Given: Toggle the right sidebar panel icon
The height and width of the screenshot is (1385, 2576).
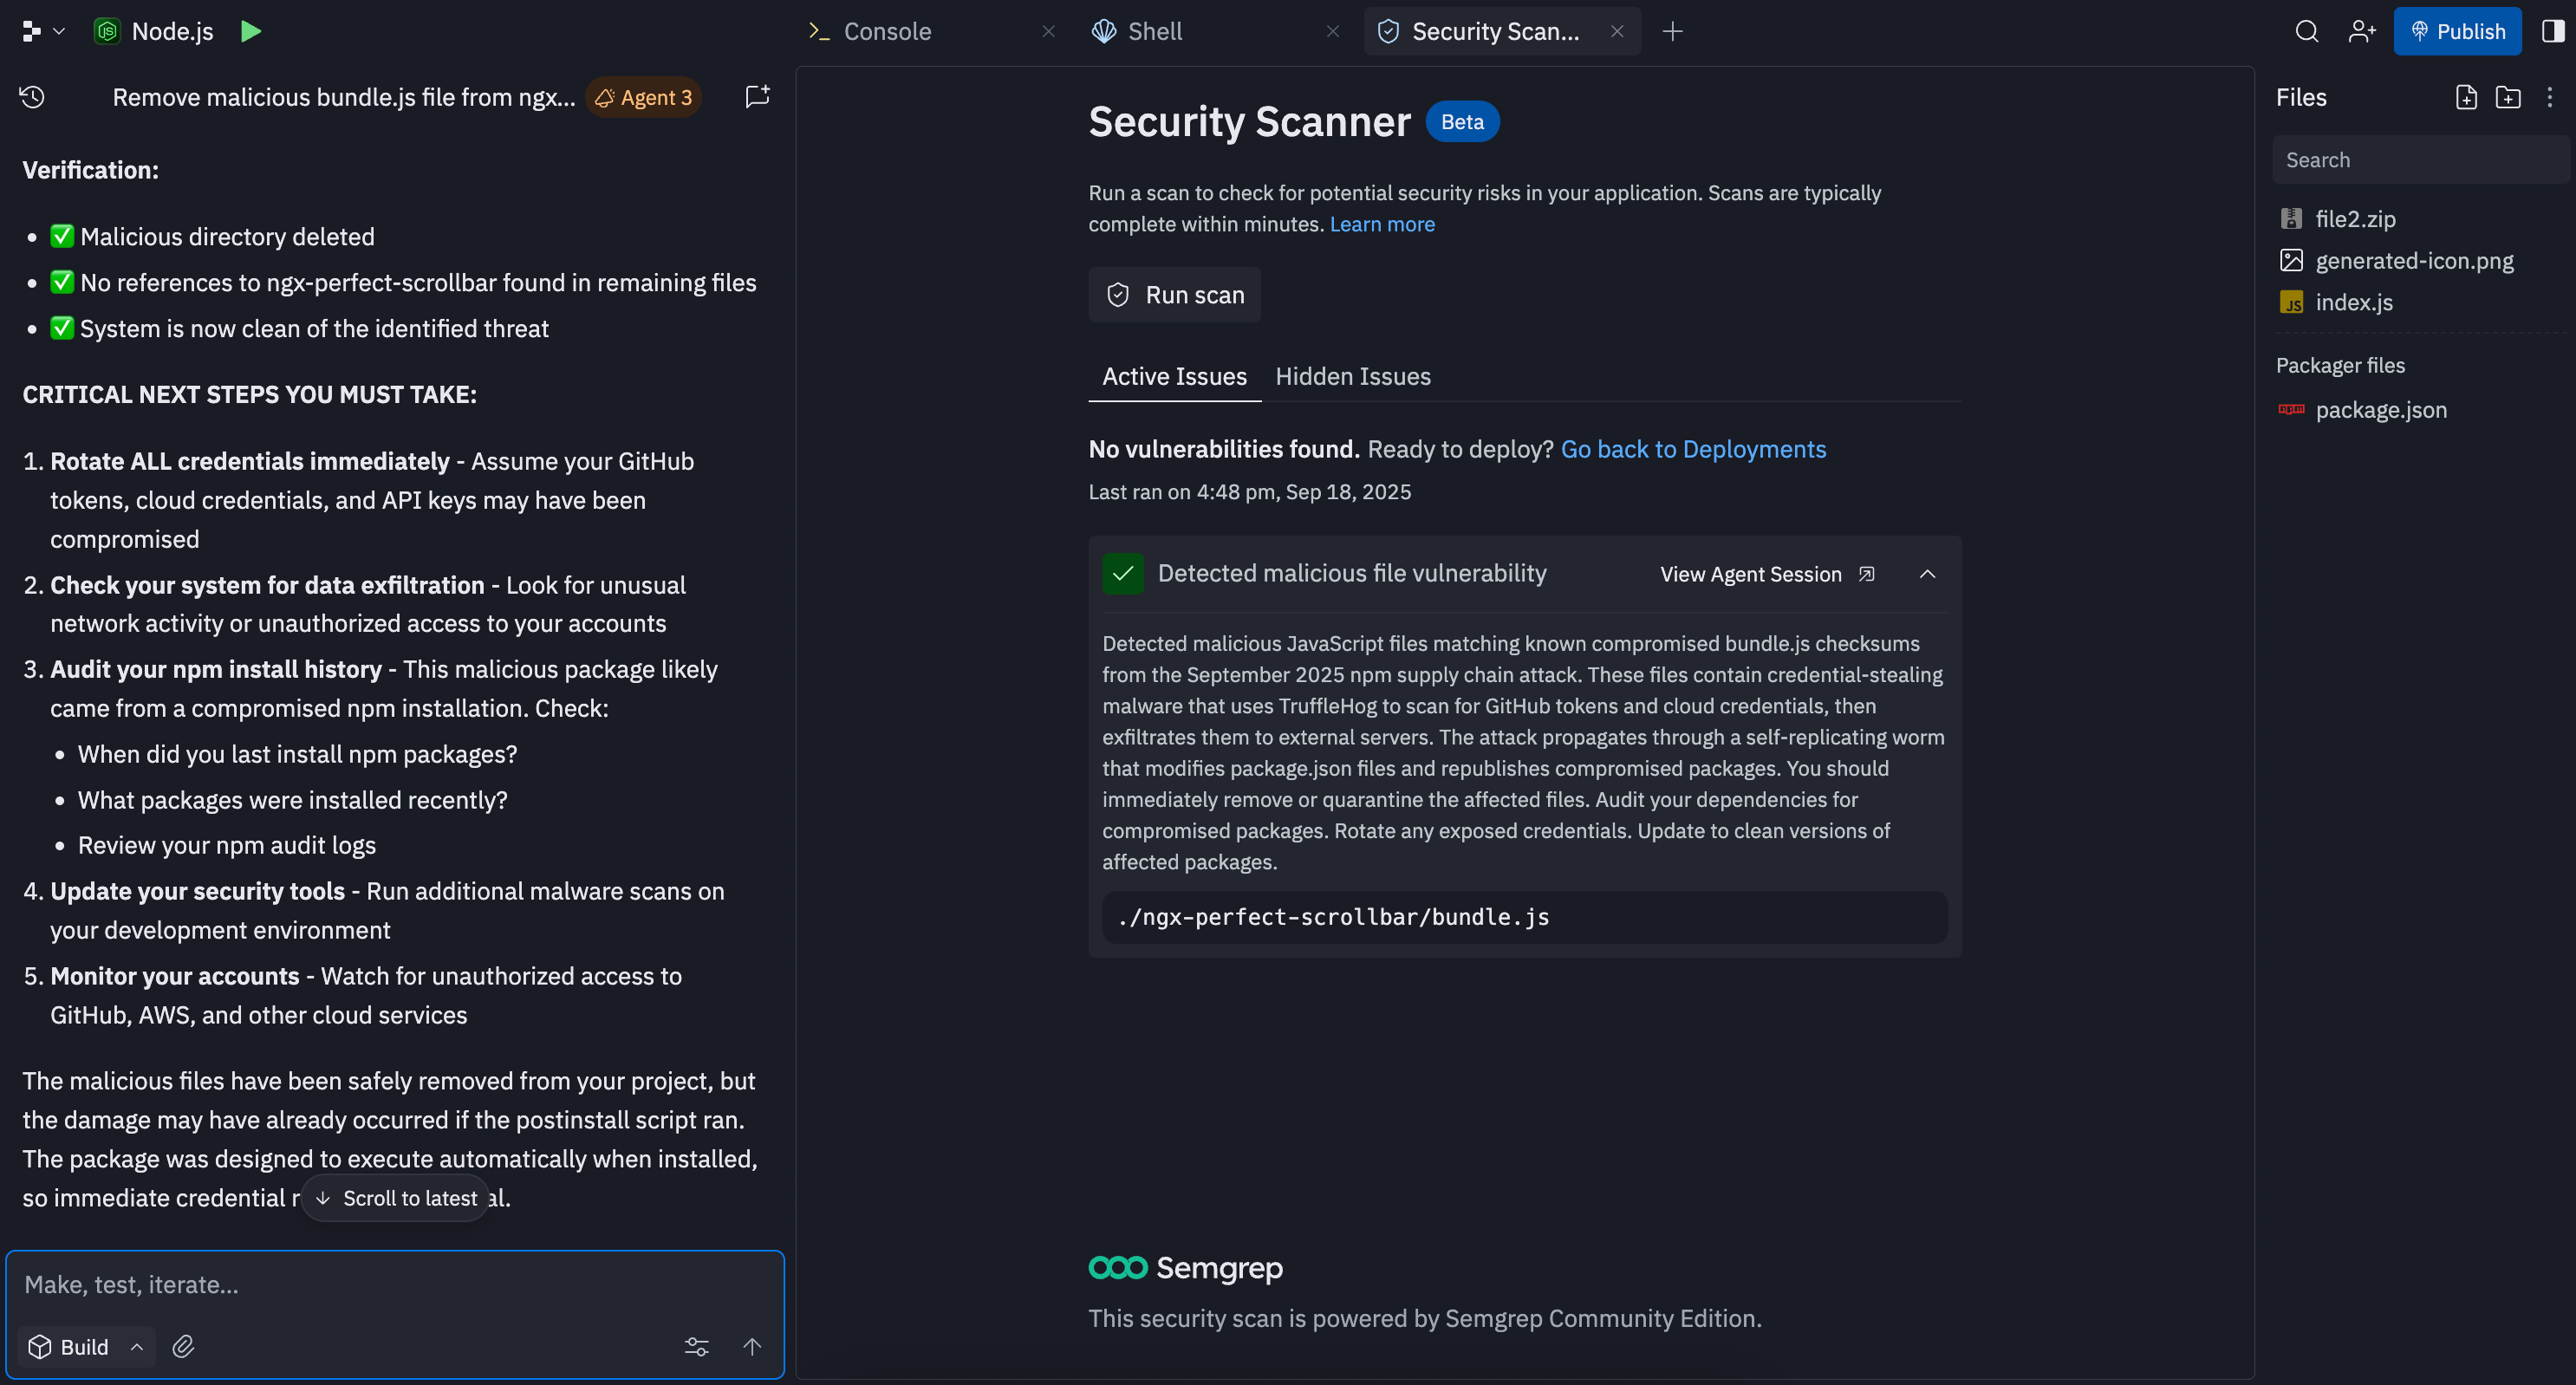Looking at the screenshot, I should (2553, 31).
